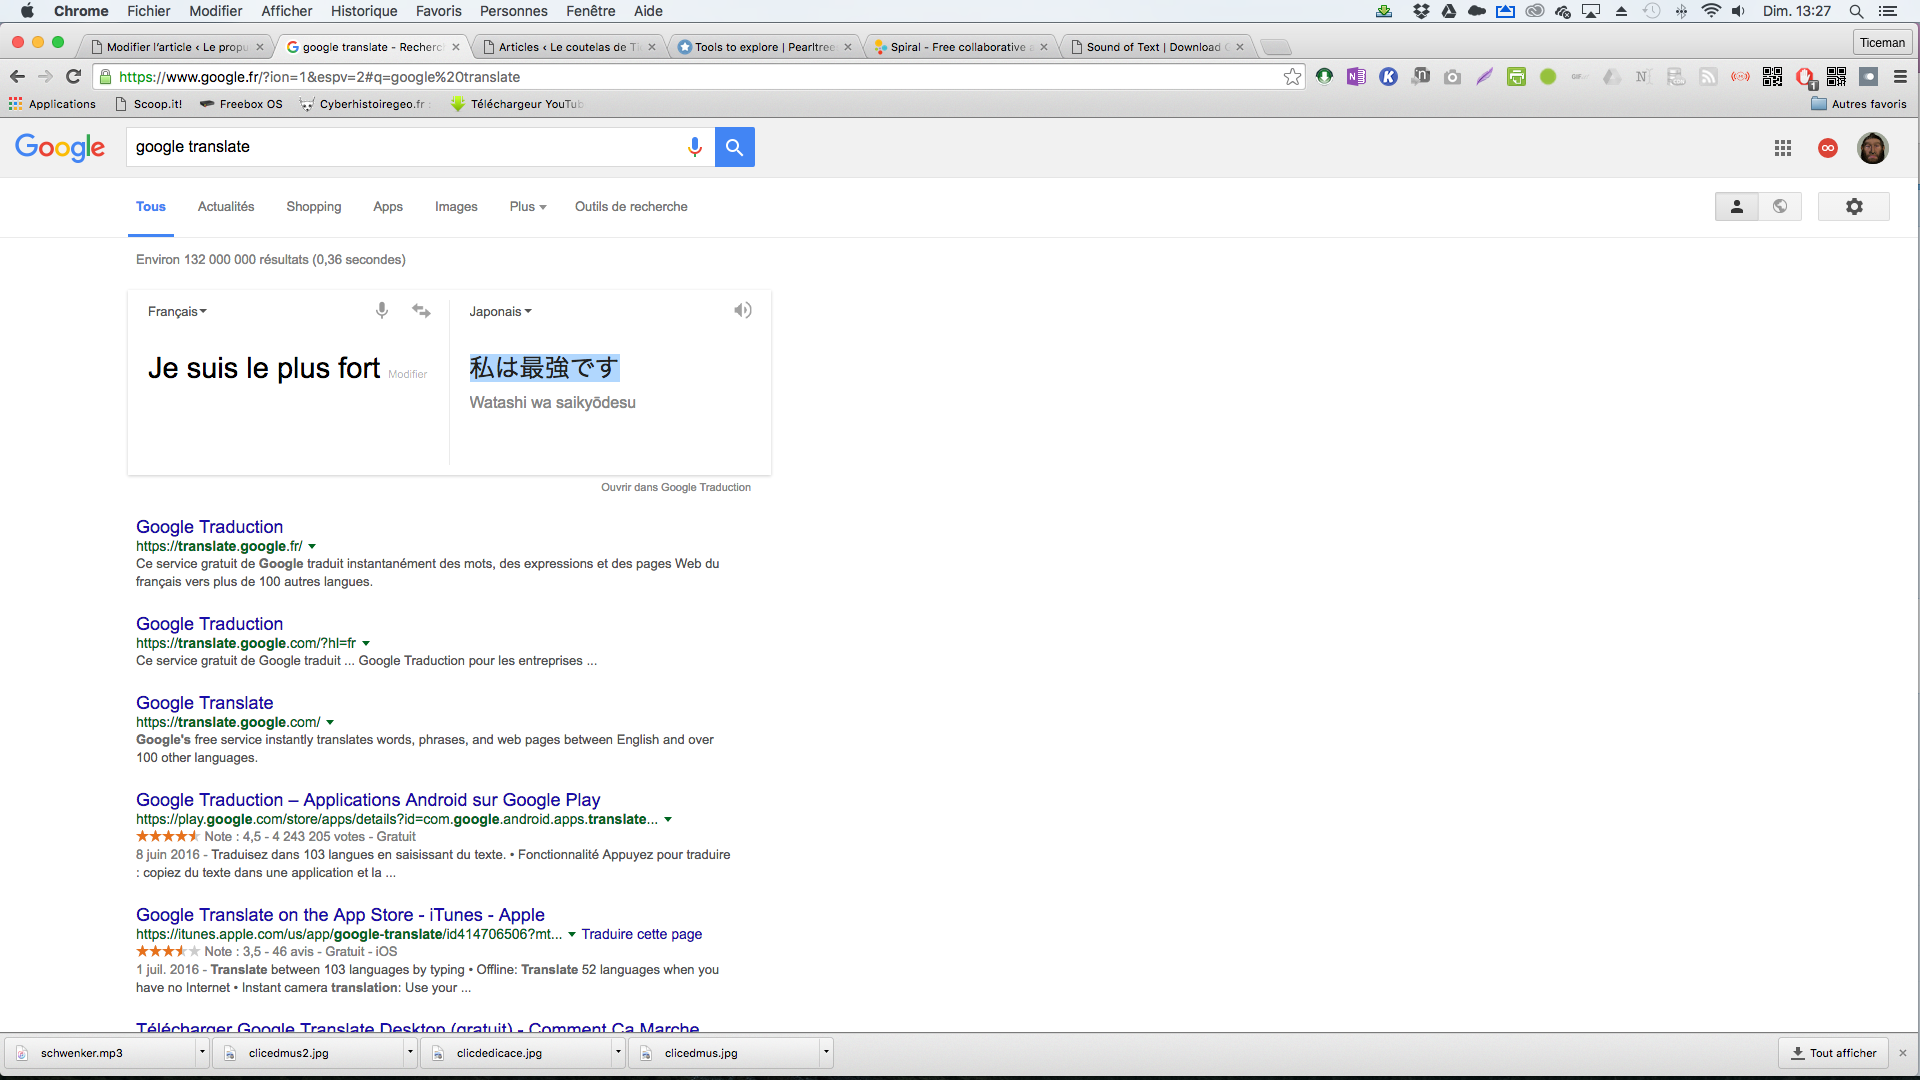
Task: Open the Google apps grid
Action: [1783, 148]
